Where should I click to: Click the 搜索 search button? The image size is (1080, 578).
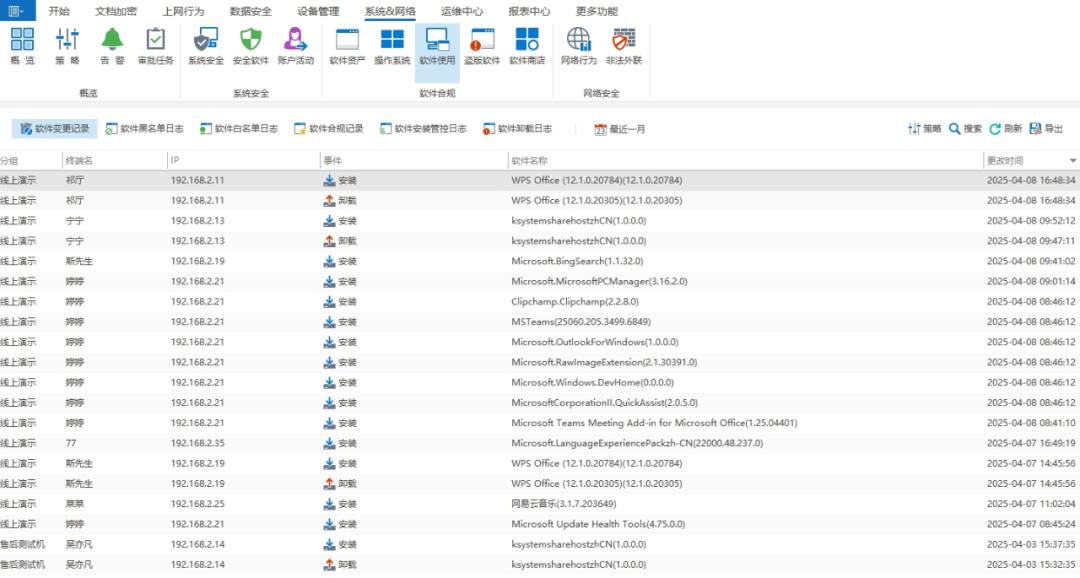(965, 129)
